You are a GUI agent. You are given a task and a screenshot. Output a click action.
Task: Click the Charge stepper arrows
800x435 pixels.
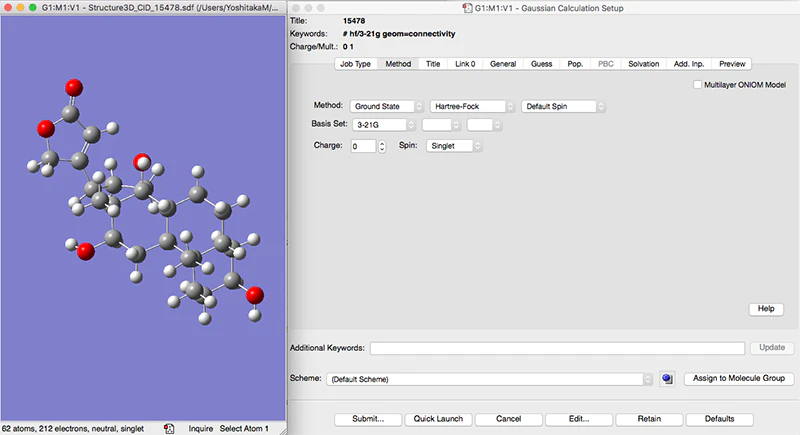coord(382,146)
